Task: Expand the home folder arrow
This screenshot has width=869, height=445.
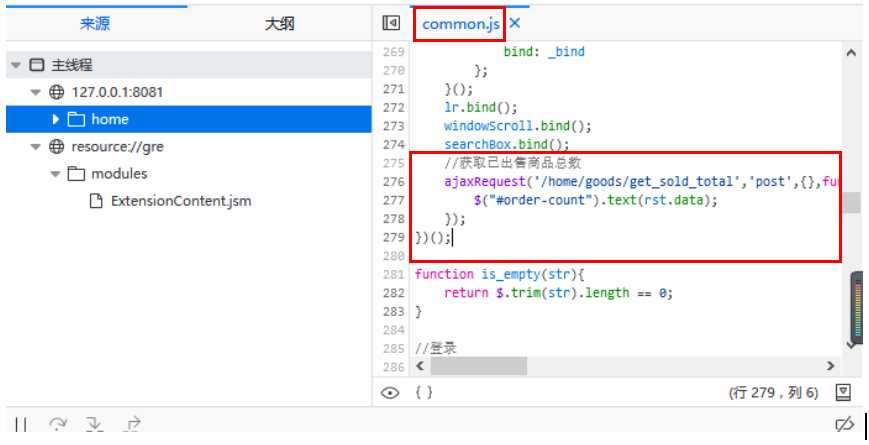Action: tap(55, 119)
